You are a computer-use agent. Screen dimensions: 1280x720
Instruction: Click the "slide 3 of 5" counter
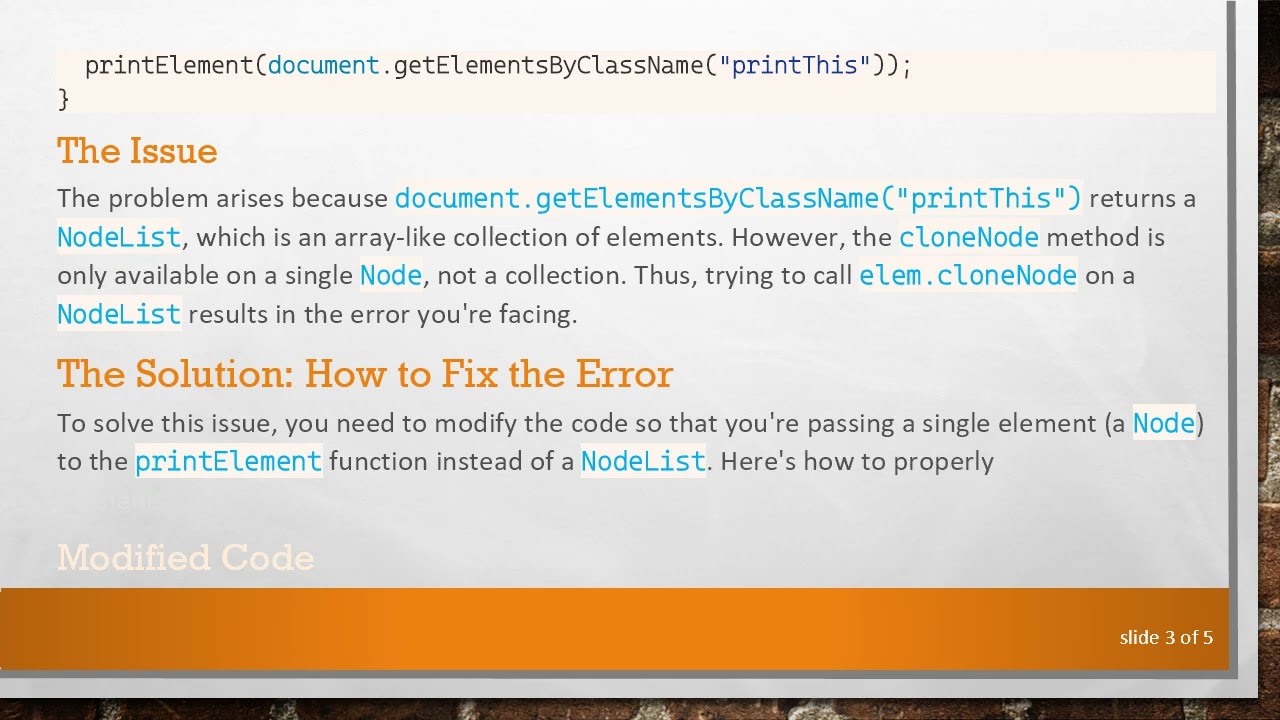pos(1166,637)
